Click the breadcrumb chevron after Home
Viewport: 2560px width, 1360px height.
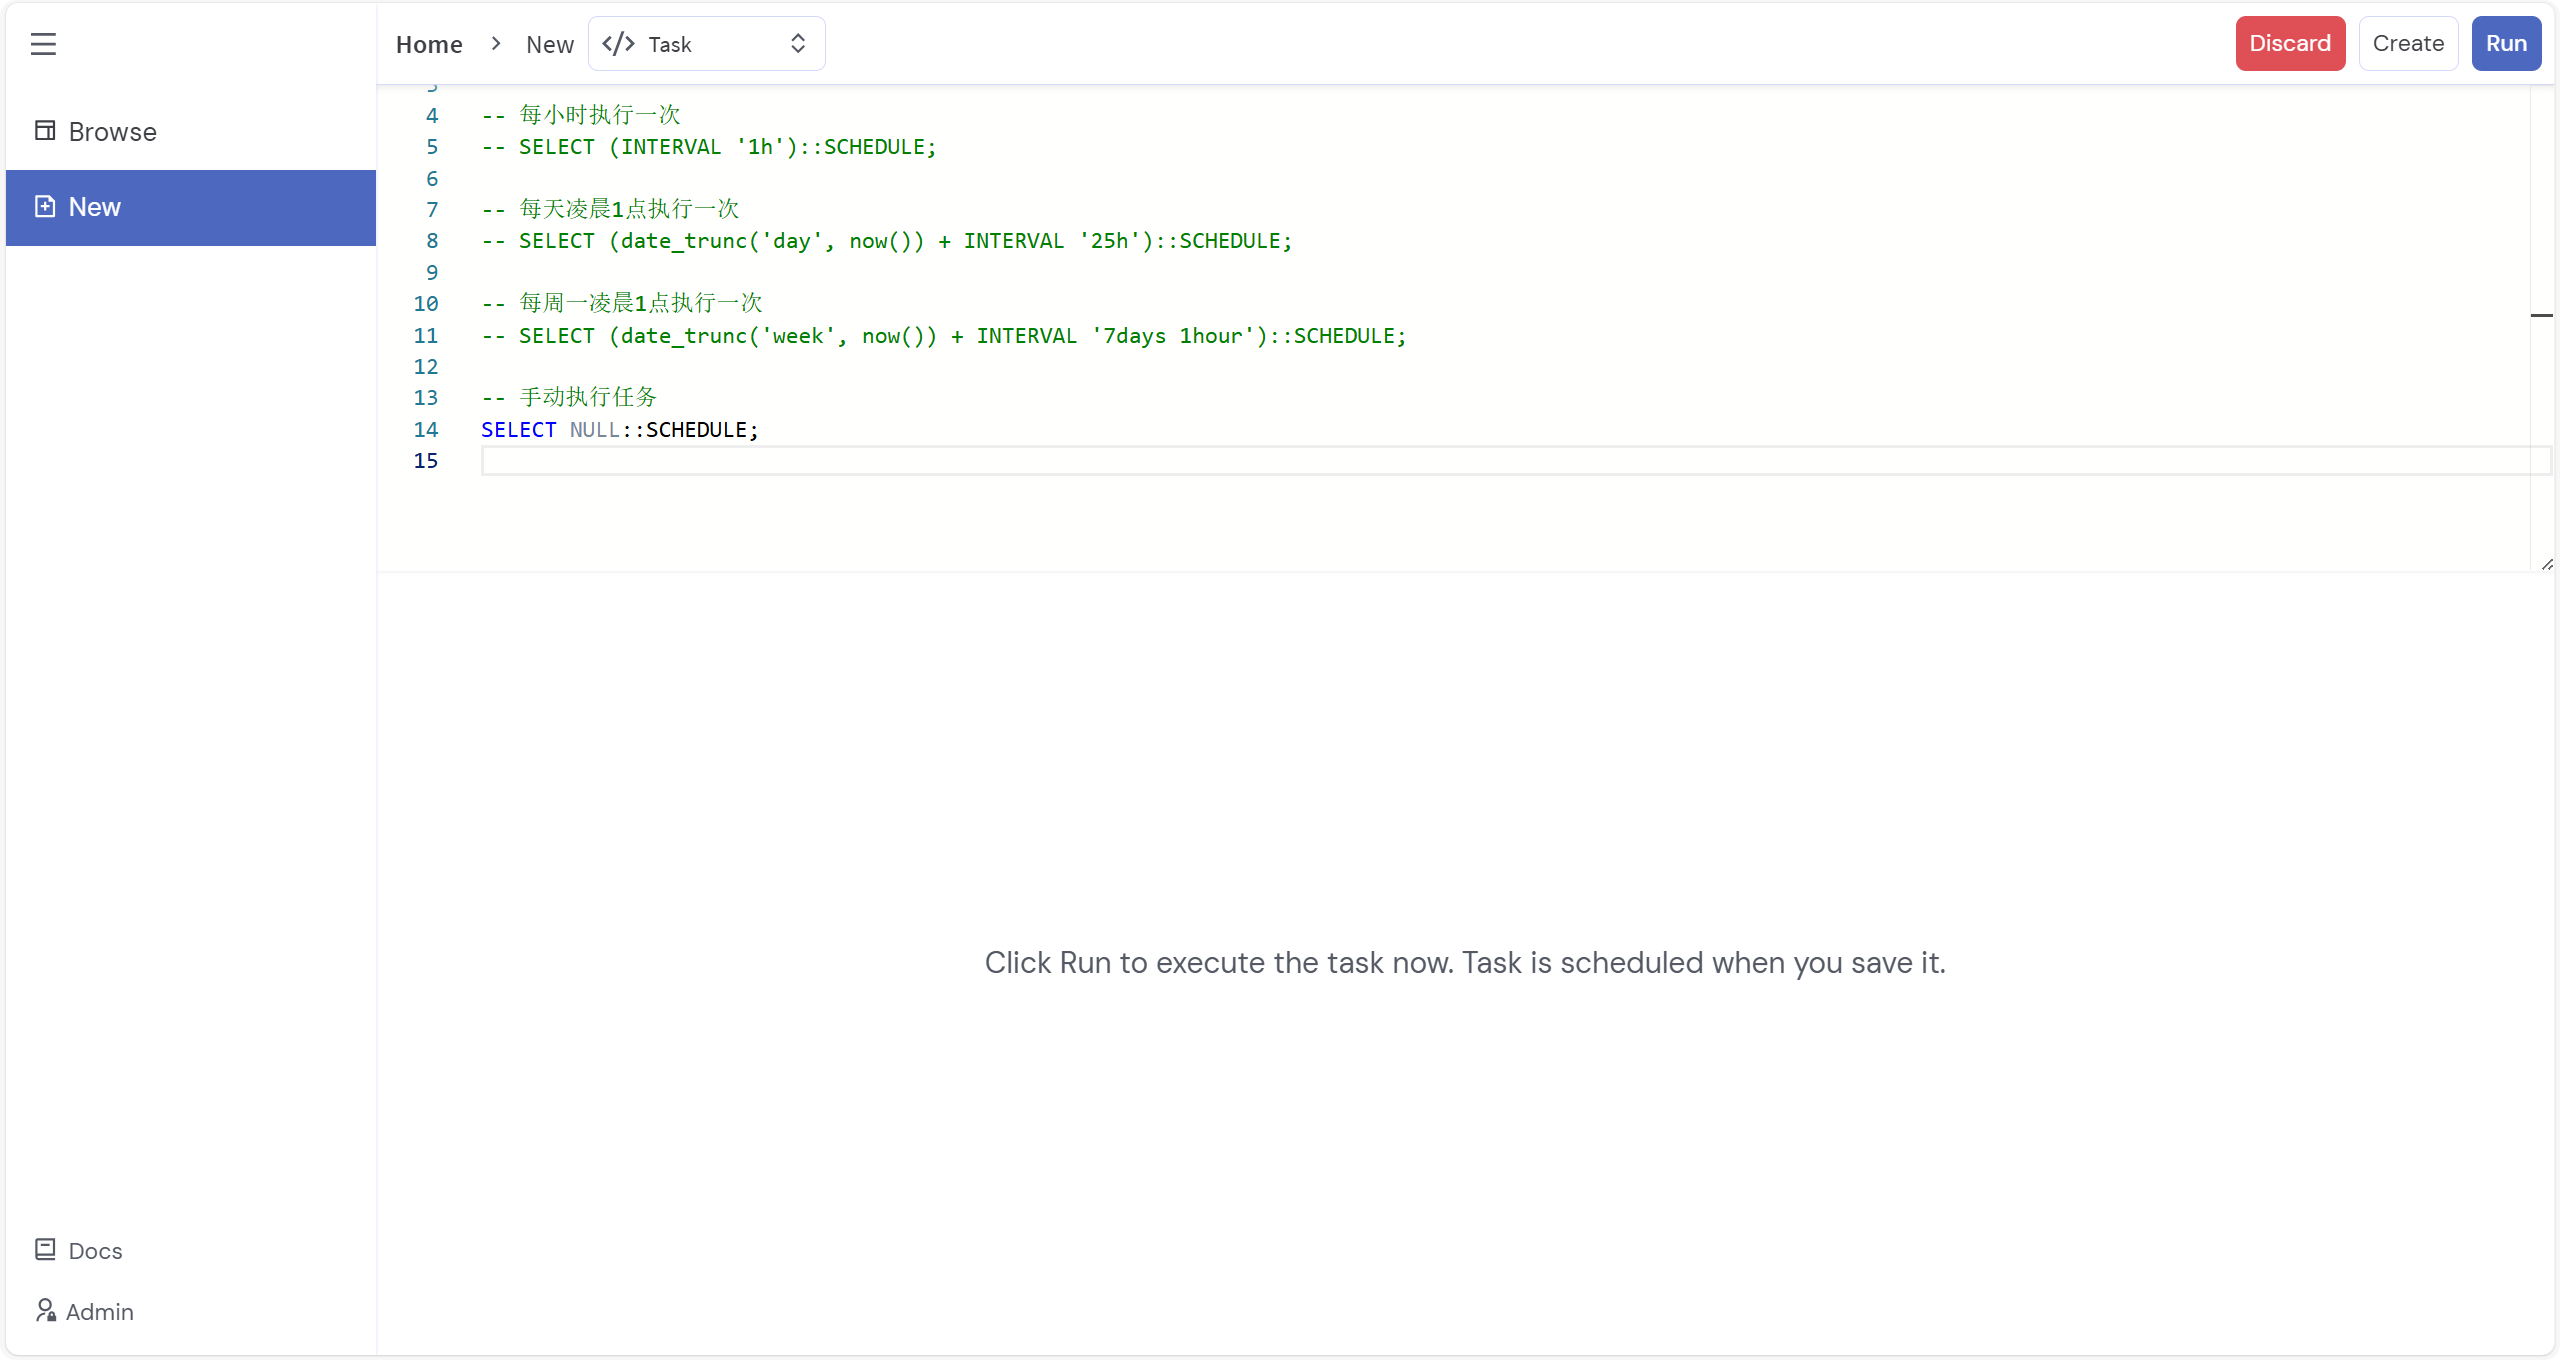click(495, 44)
